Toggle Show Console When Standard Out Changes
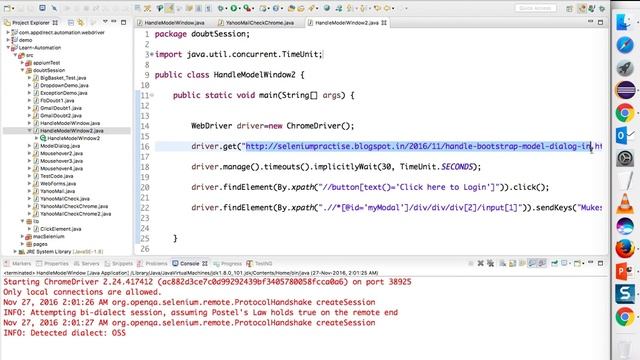The width and height of the screenshot is (640, 360). (x=532, y=263)
